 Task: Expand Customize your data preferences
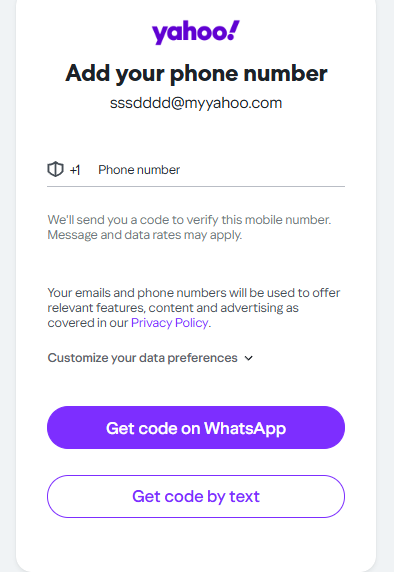[x=150, y=358]
